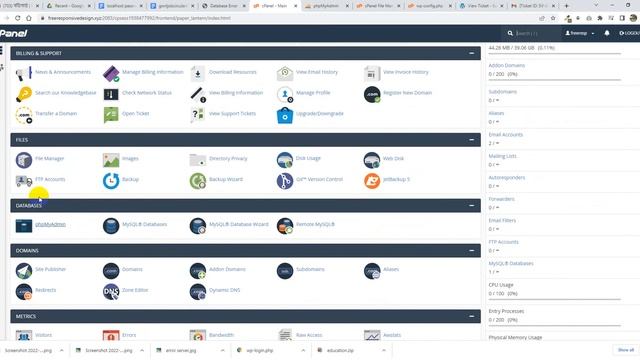640x360 pixels.
Task: Launch the Backup Wizard icon
Action: pyautogui.click(x=198, y=181)
